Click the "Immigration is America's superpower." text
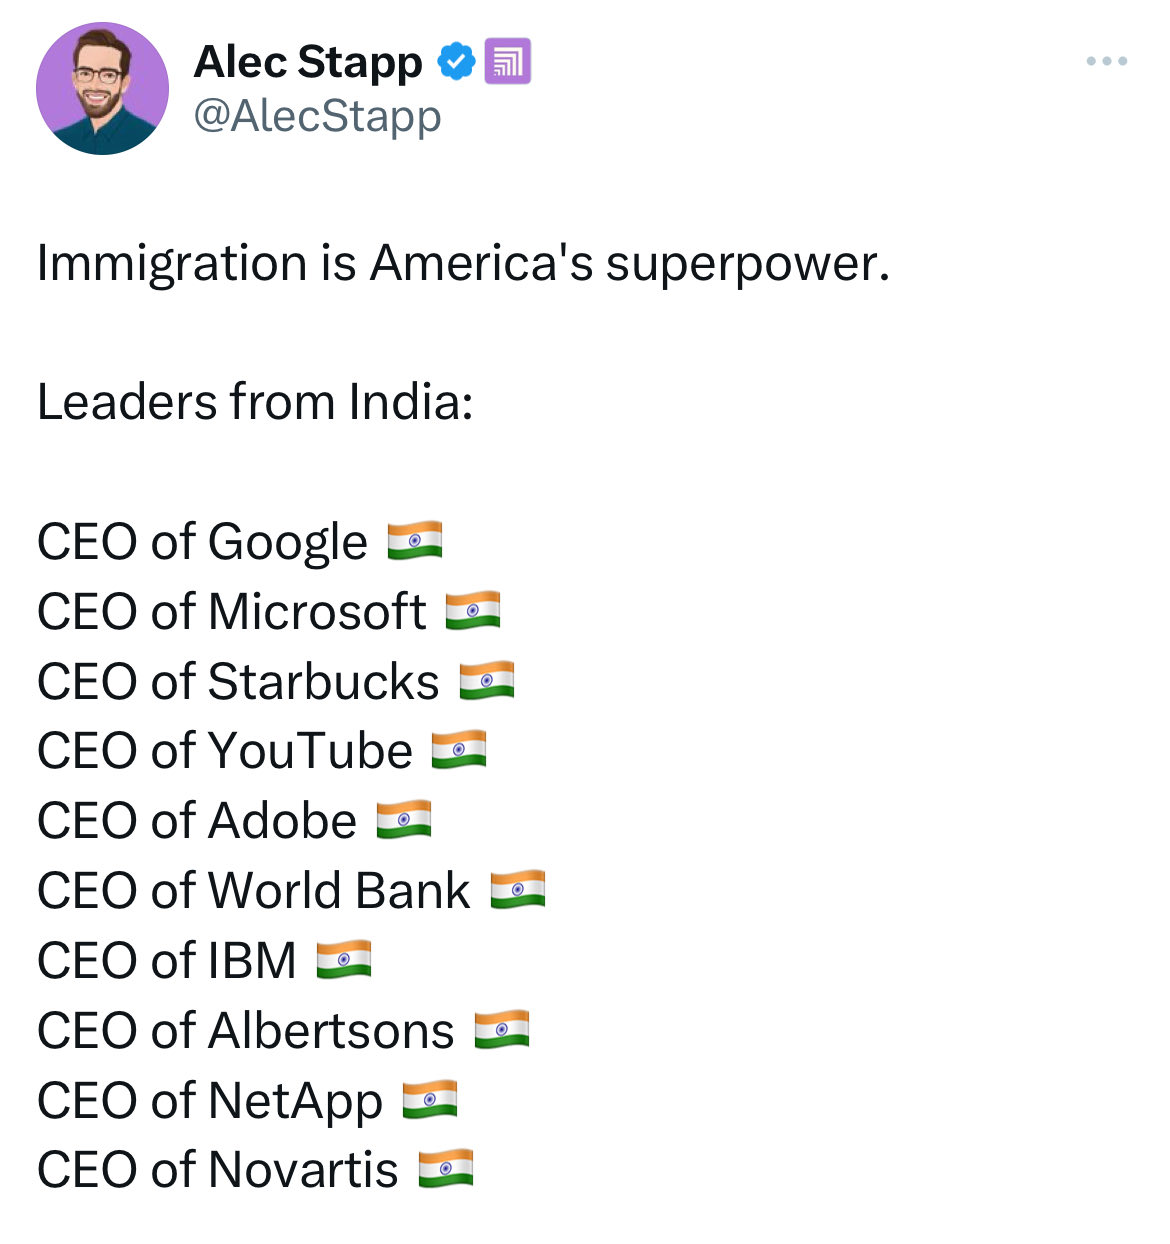This screenshot has height=1244, width=1170. click(463, 264)
